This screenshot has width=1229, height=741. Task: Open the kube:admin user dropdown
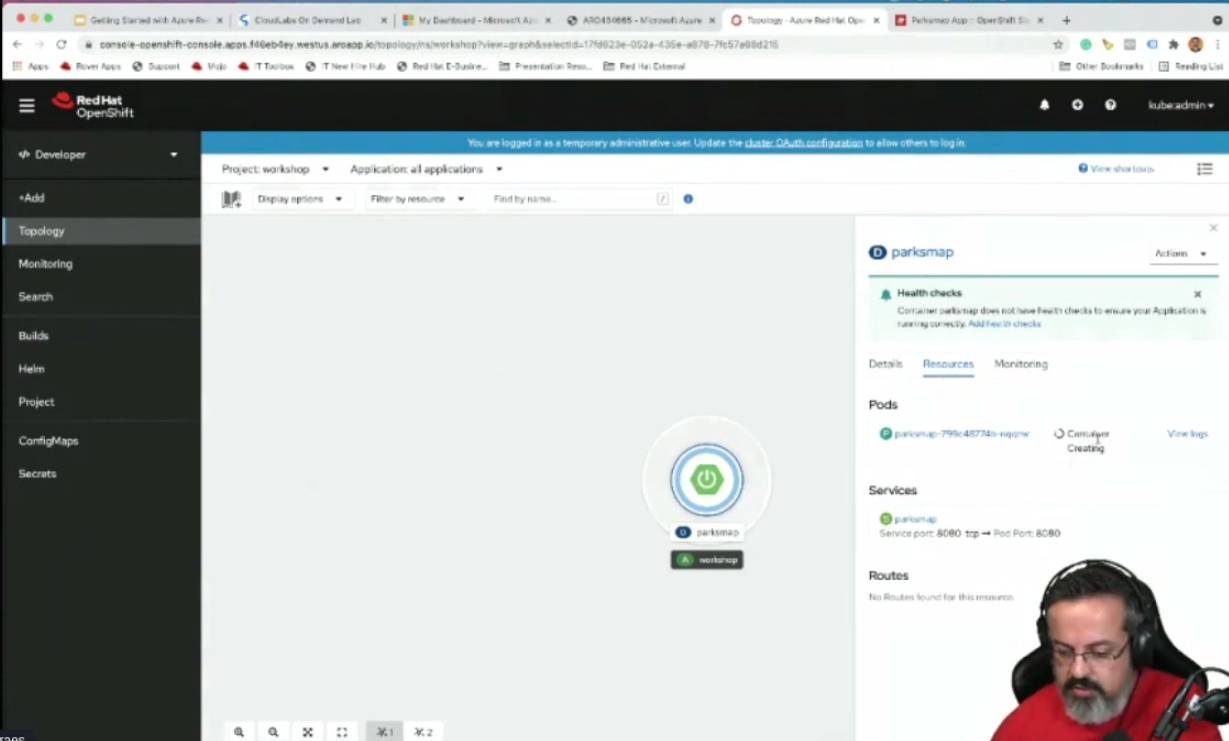(x=1181, y=105)
